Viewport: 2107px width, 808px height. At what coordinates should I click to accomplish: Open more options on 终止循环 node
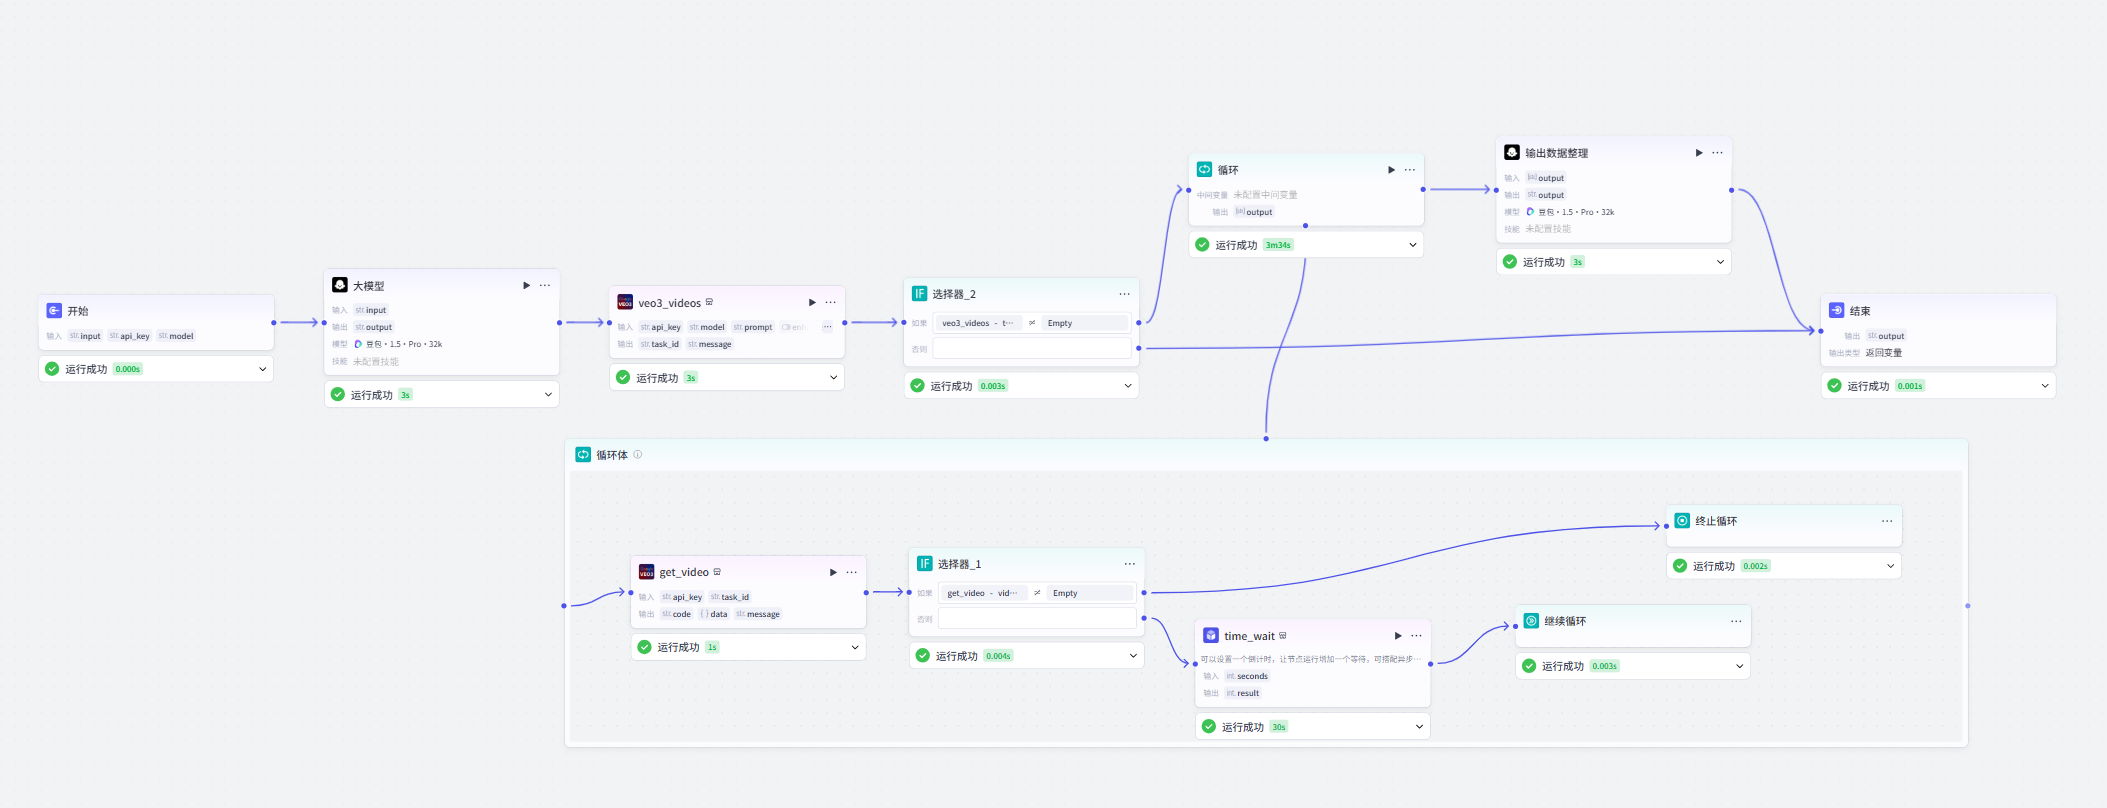click(1886, 521)
